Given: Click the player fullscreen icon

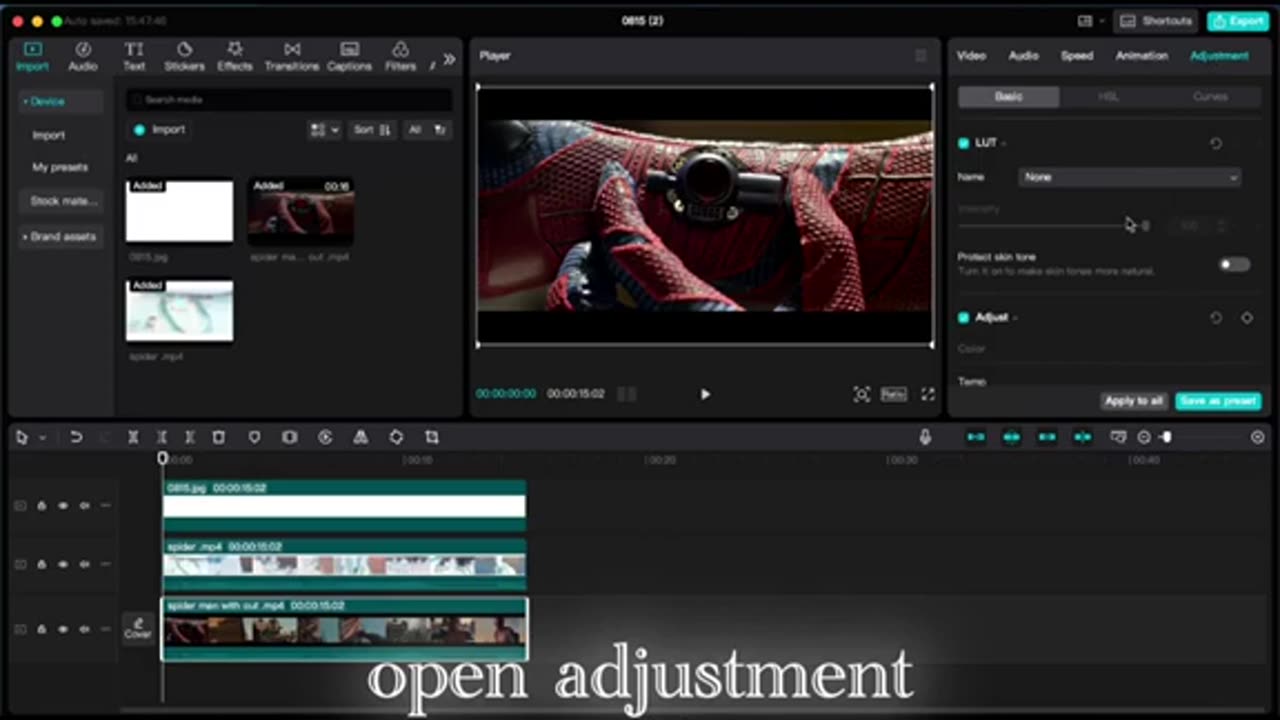Looking at the screenshot, I should pos(928,394).
